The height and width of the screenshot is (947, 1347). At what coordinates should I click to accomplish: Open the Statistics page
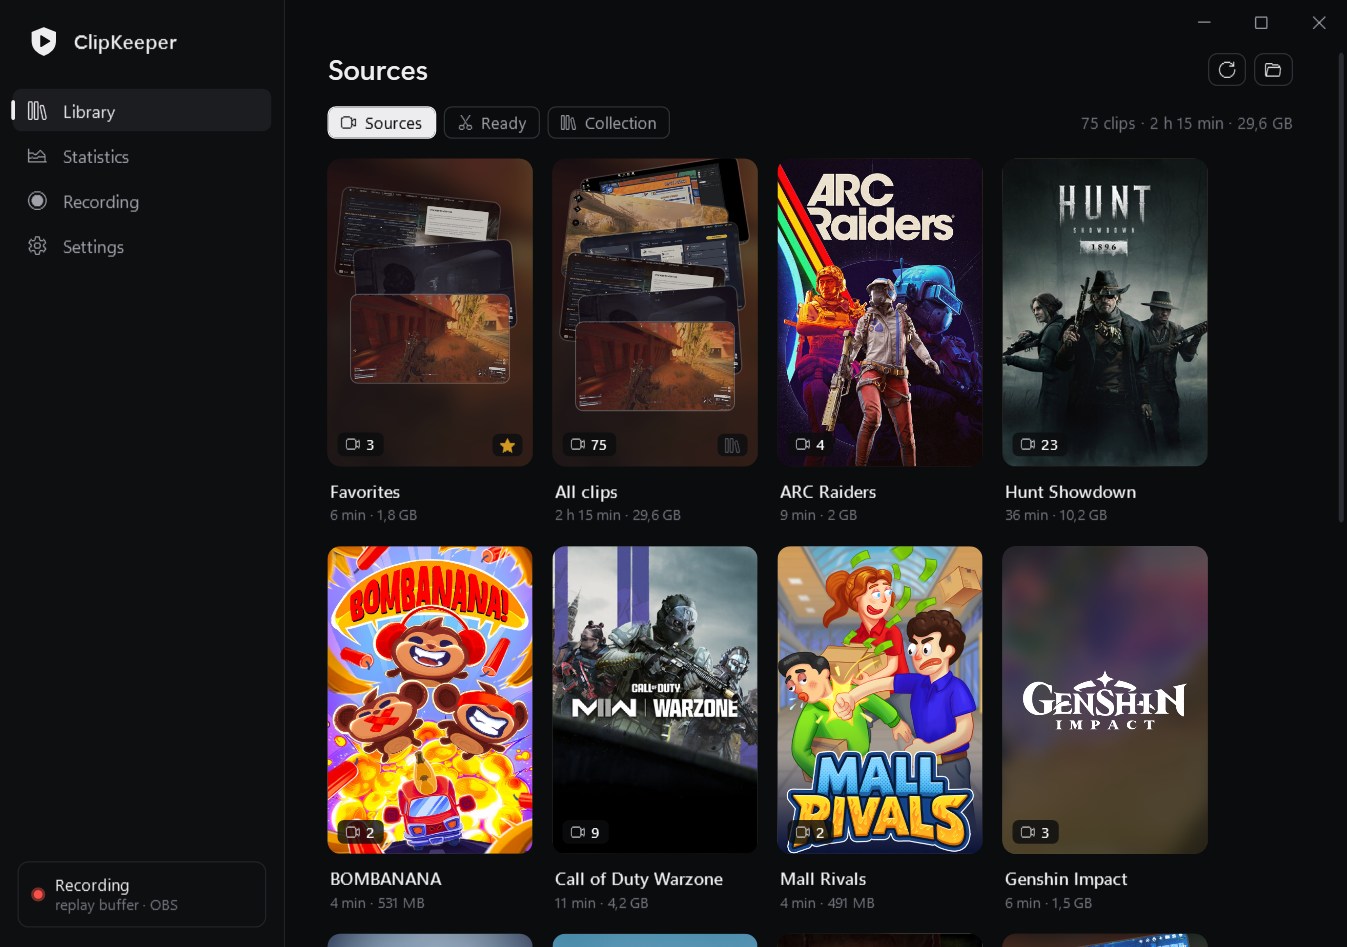142,156
